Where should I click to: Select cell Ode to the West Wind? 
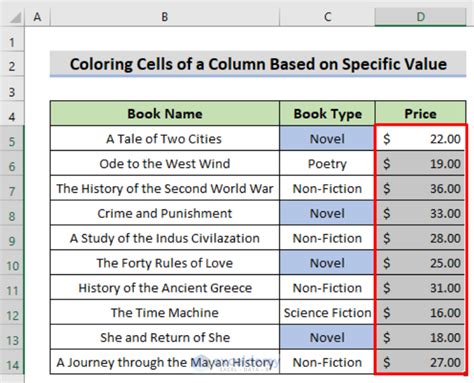165,163
